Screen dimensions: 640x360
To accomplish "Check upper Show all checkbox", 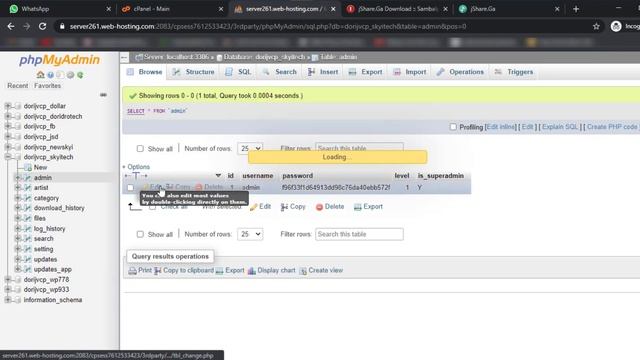I will coord(140,149).
